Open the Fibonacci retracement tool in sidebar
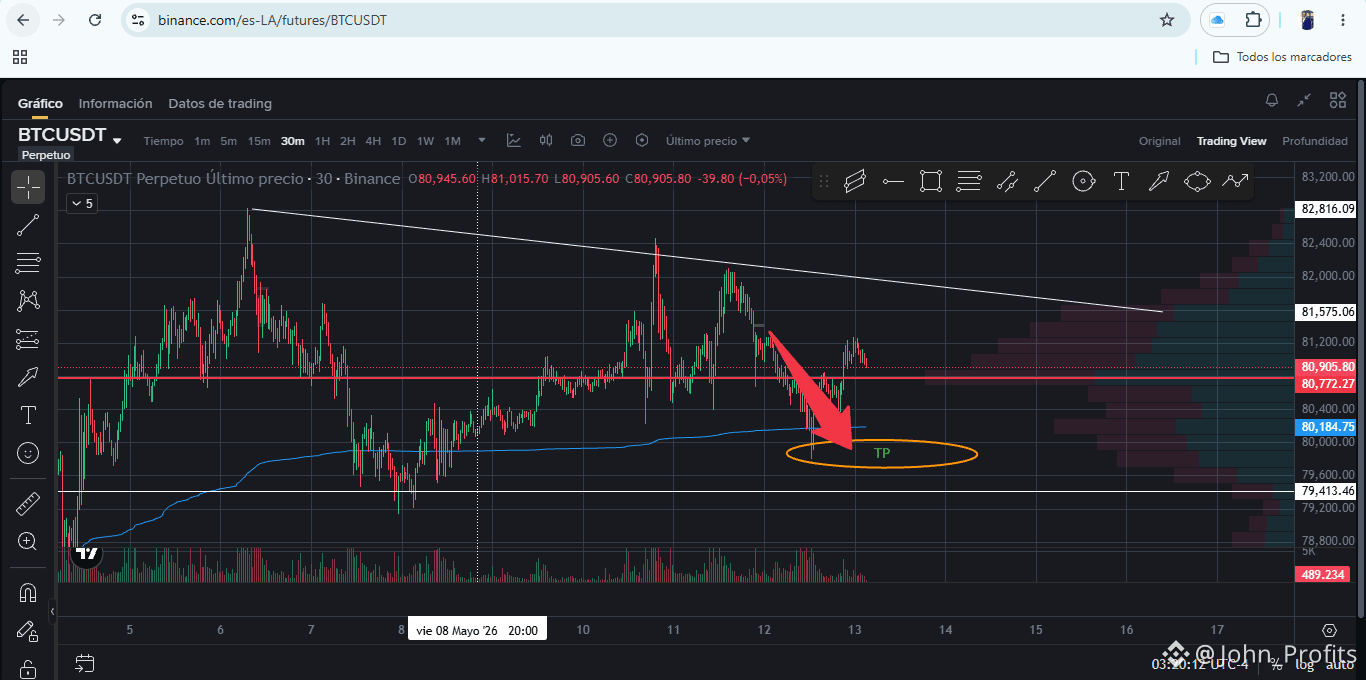 [x=28, y=263]
